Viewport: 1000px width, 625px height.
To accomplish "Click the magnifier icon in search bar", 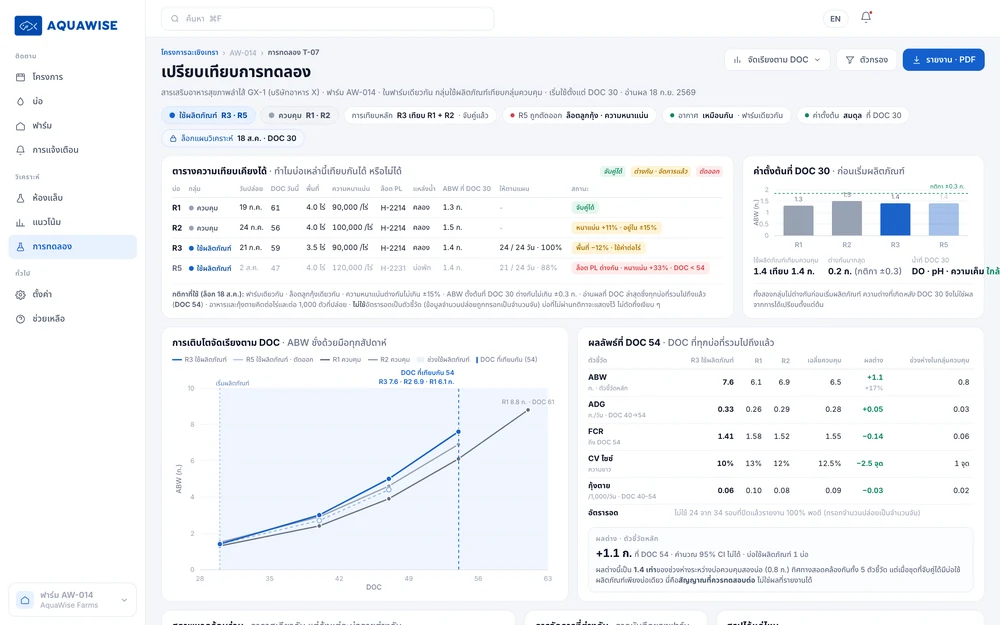I will pyautogui.click(x=175, y=18).
